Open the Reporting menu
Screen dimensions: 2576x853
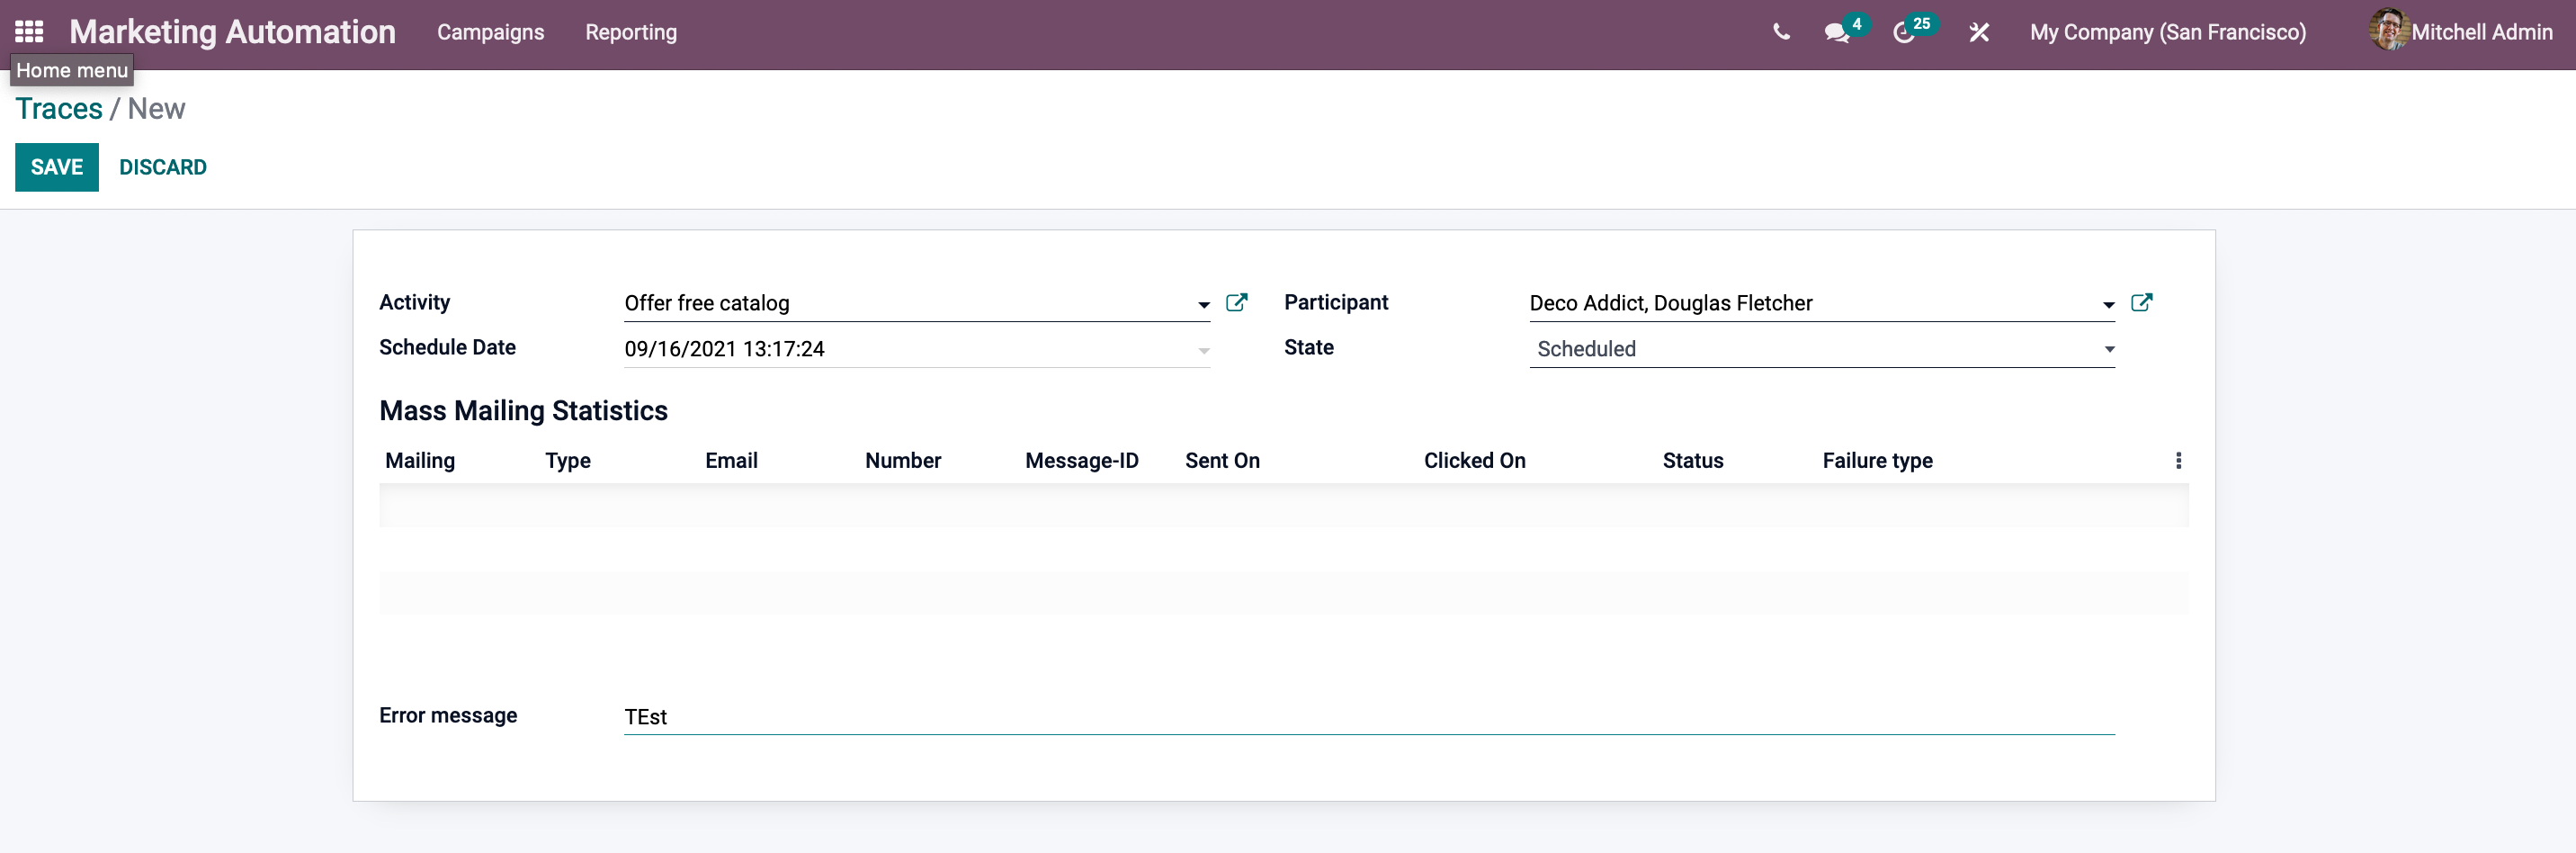[x=630, y=32]
